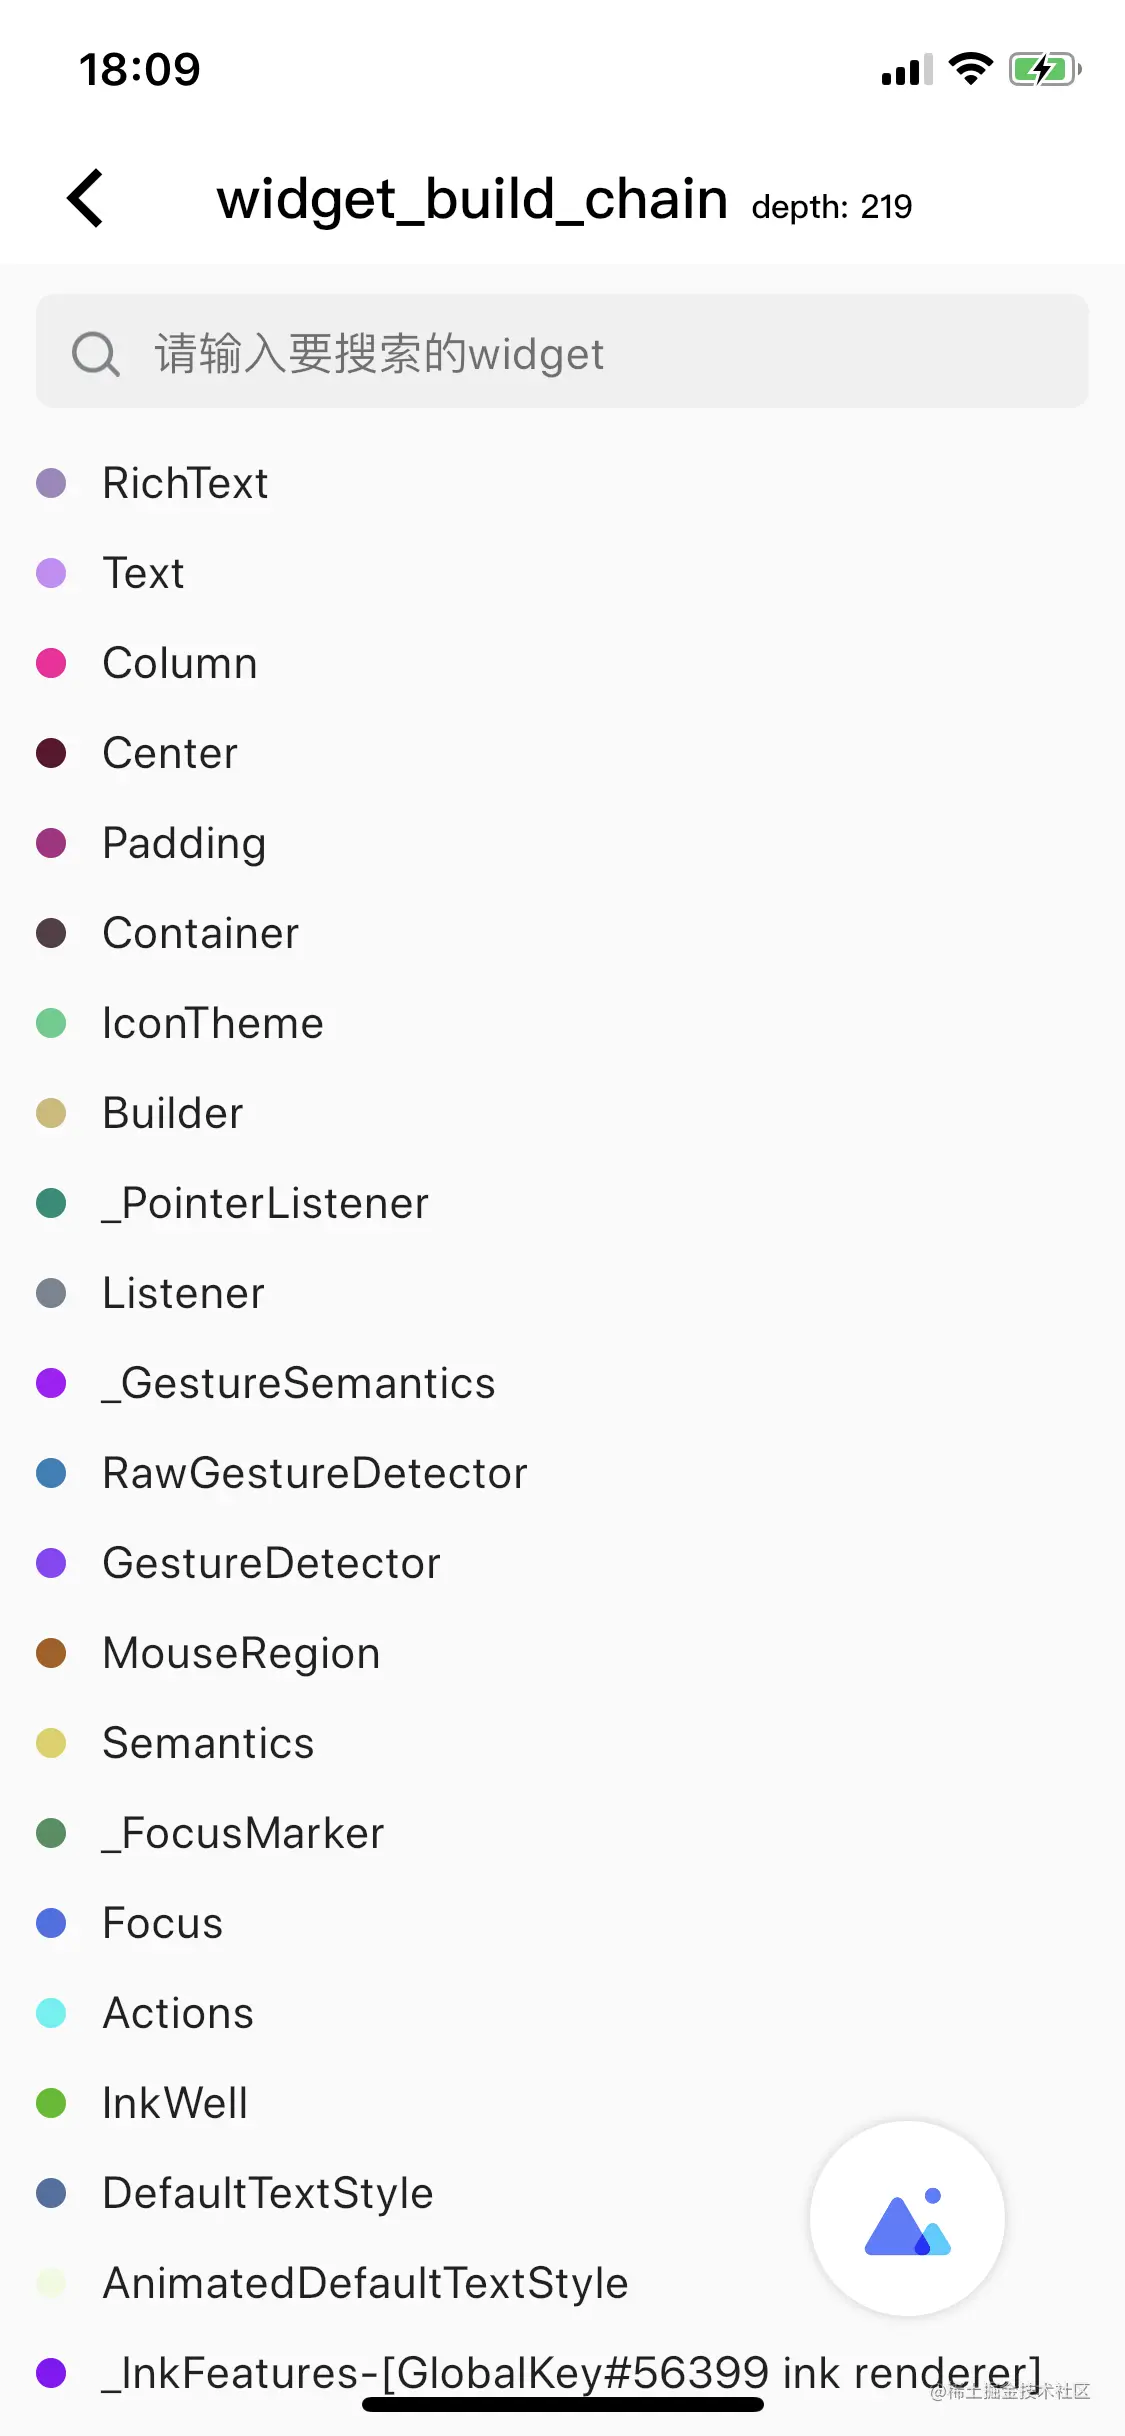Screen dimensions: 1125x2436
Task: Select the RawGestureDetector row
Action: point(315,1473)
